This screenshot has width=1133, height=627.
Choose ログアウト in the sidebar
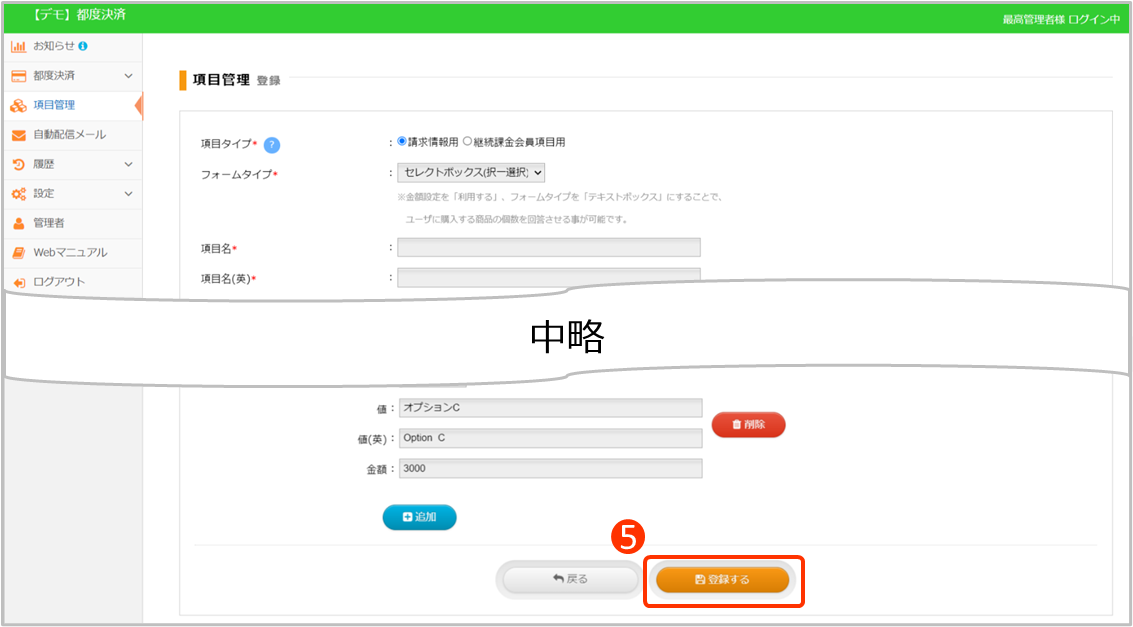click(x=59, y=282)
